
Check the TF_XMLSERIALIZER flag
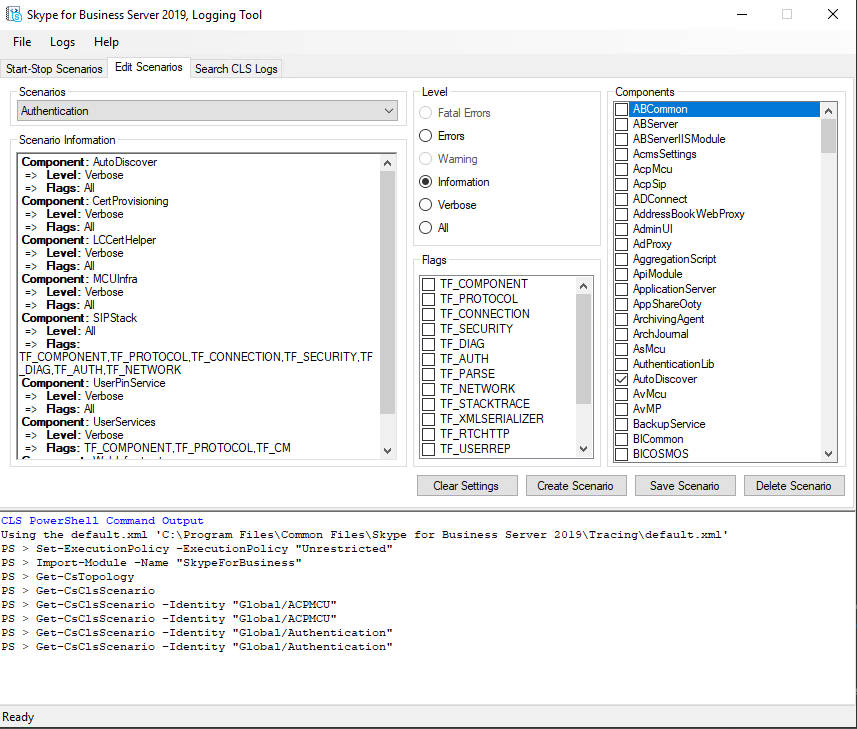point(429,419)
